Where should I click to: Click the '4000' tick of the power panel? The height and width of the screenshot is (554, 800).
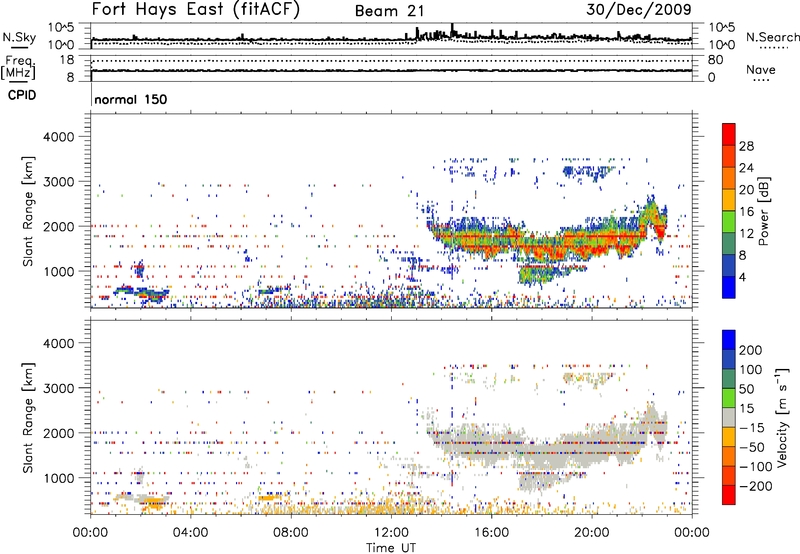coord(59,137)
